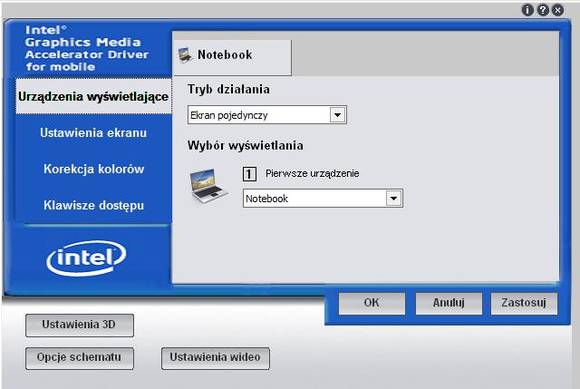The width and height of the screenshot is (580, 389).
Task: Close the panel with the X icon
Action: [558, 10]
